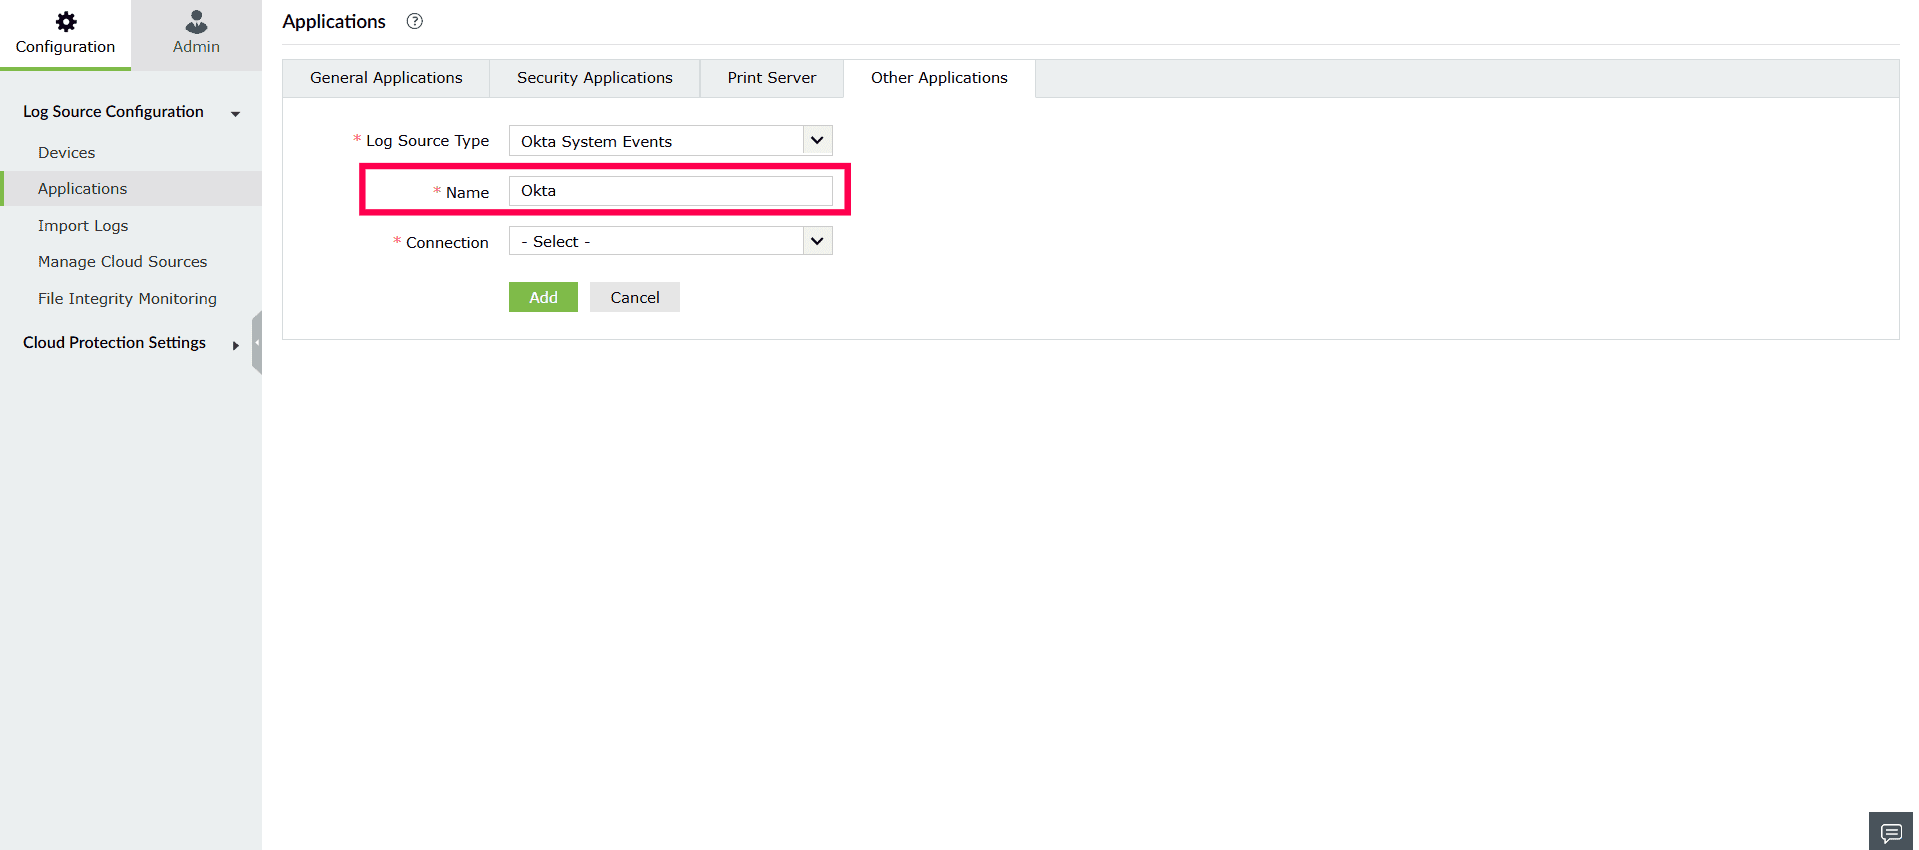This screenshot has height=850, width=1919.
Task: Open the Configuration section
Action: (x=65, y=34)
